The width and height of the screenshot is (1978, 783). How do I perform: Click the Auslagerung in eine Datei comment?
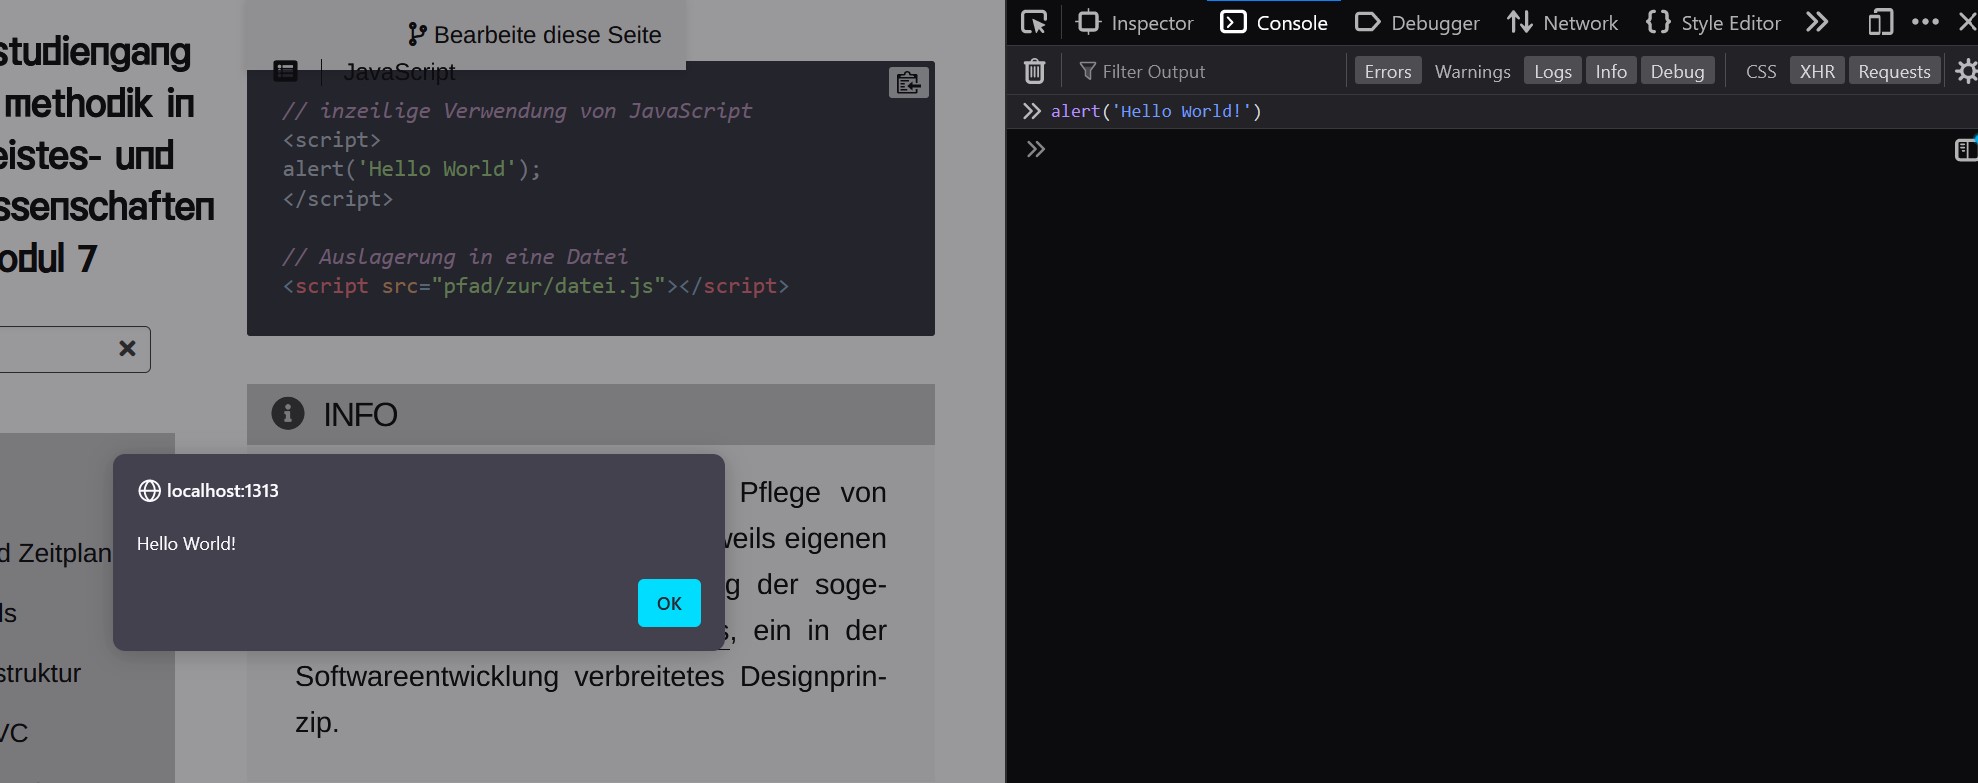pos(455,257)
